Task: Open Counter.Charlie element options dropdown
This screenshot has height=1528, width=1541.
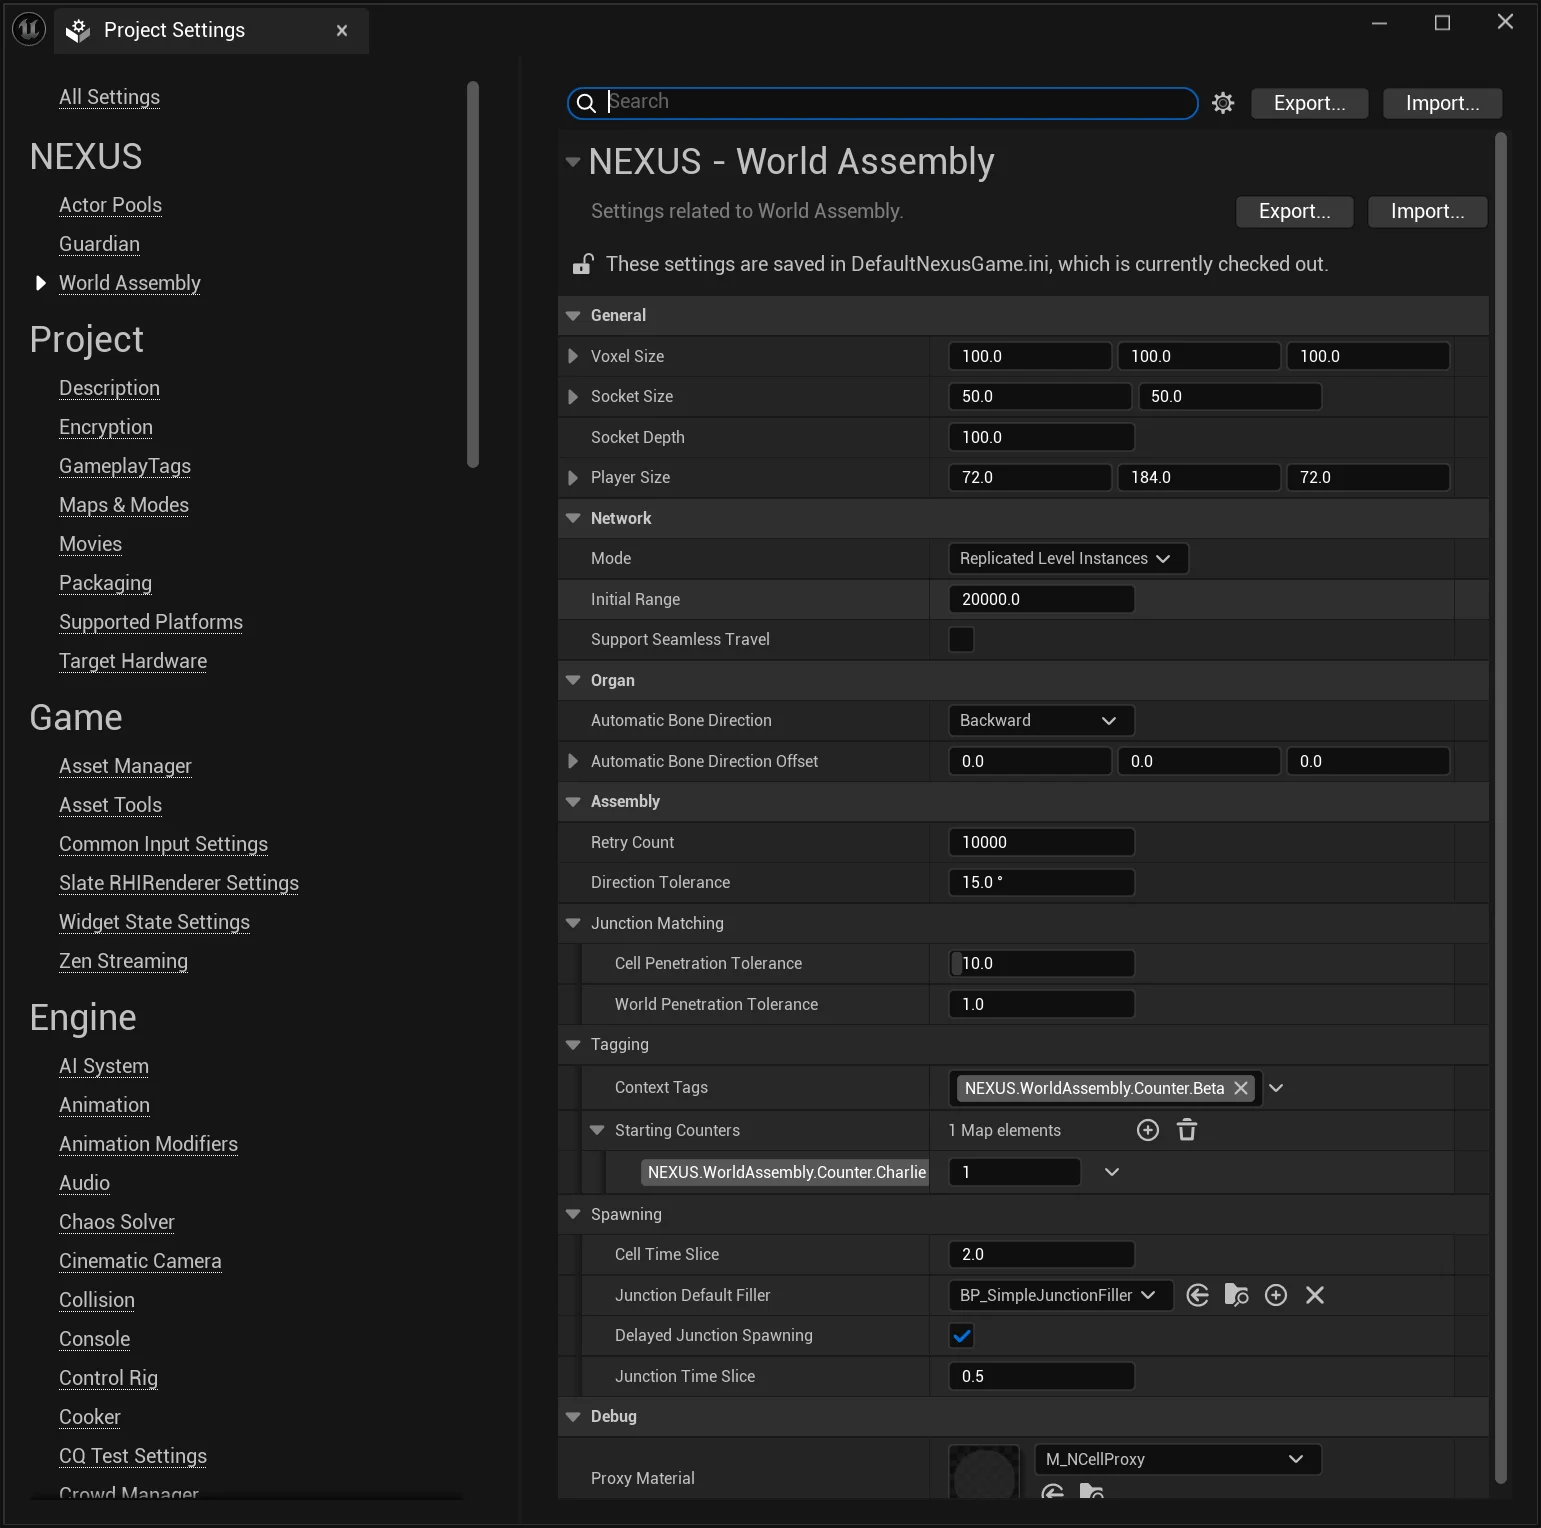Action: [x=1111, y=1172]
